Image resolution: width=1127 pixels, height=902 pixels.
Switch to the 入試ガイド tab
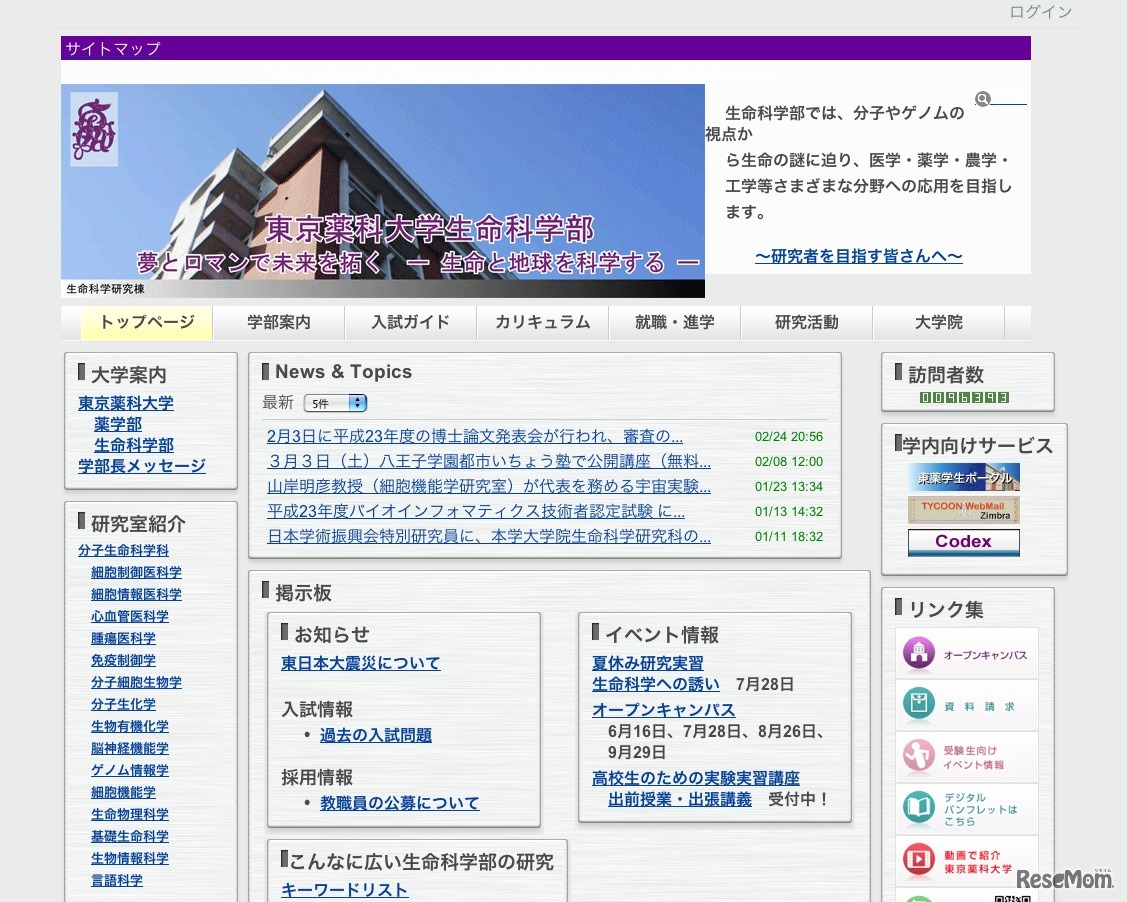410,322
